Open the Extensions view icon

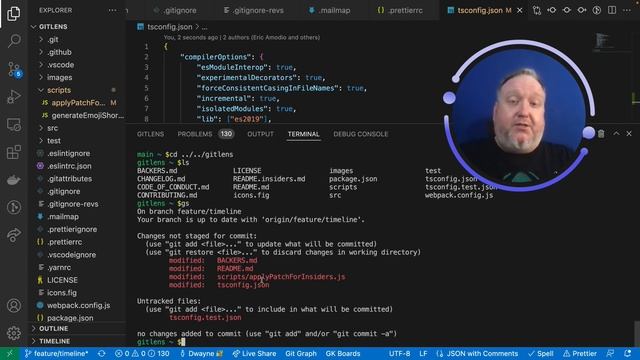pos(14,152)
